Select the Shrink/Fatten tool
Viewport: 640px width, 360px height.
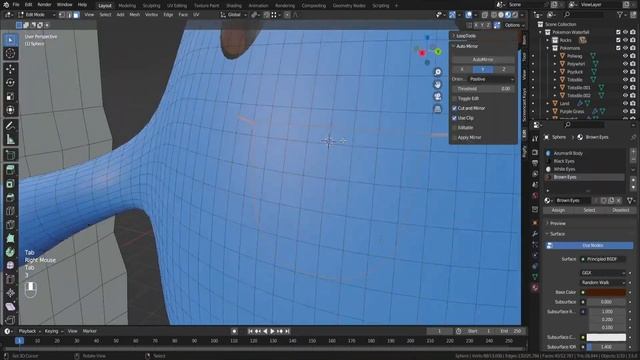click(x=10, y=293)
